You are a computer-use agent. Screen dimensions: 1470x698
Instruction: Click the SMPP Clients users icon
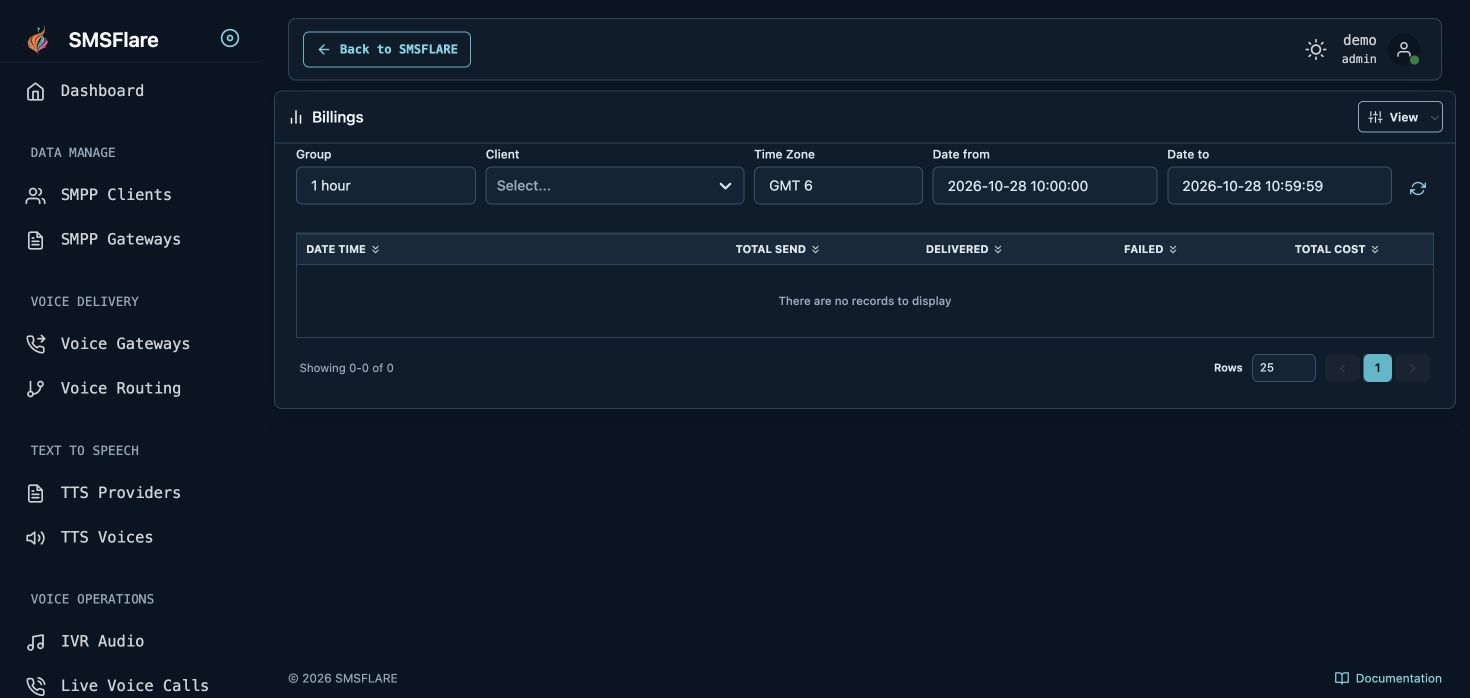pos(36,196)
